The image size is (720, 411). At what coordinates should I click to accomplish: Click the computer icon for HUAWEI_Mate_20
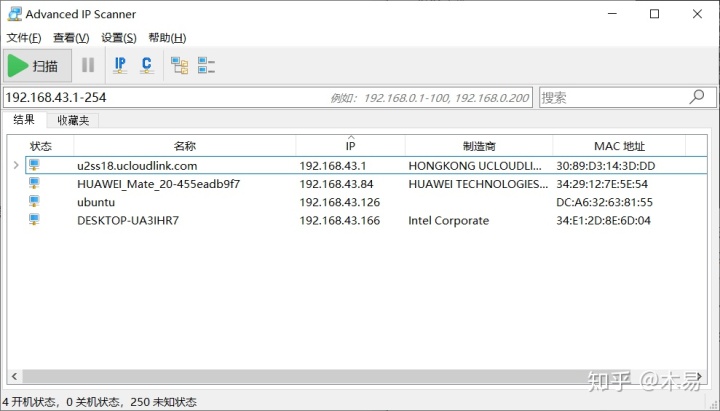click(x=34, y=183)
